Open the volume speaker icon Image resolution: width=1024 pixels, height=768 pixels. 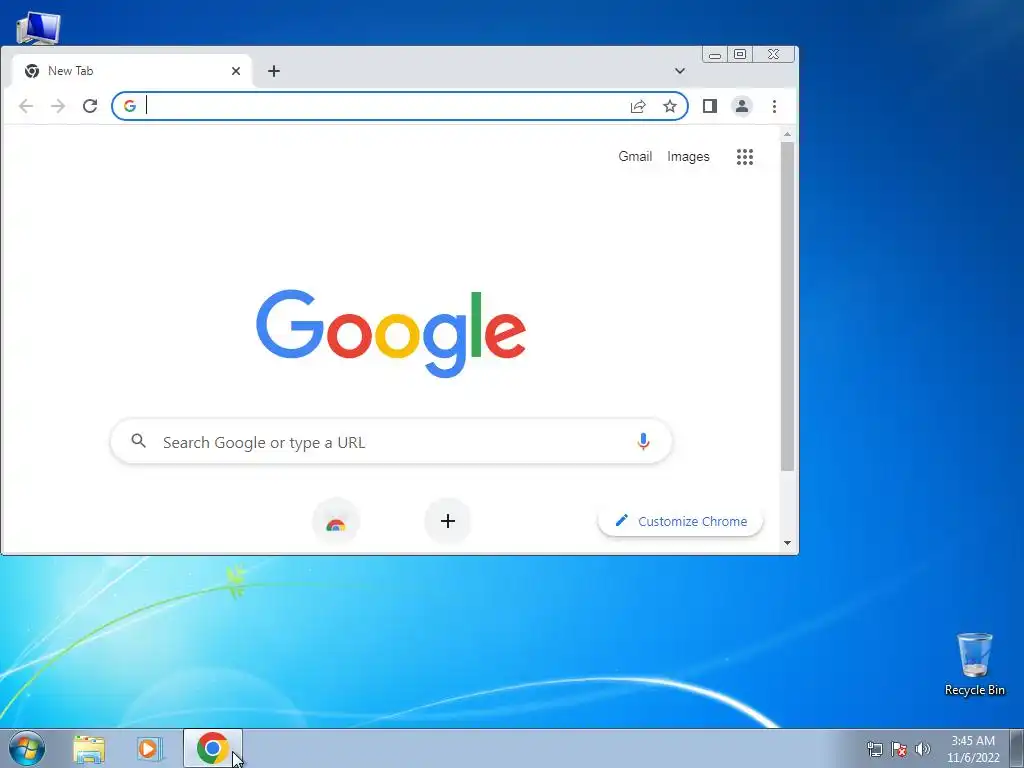[x=923, y=749]
